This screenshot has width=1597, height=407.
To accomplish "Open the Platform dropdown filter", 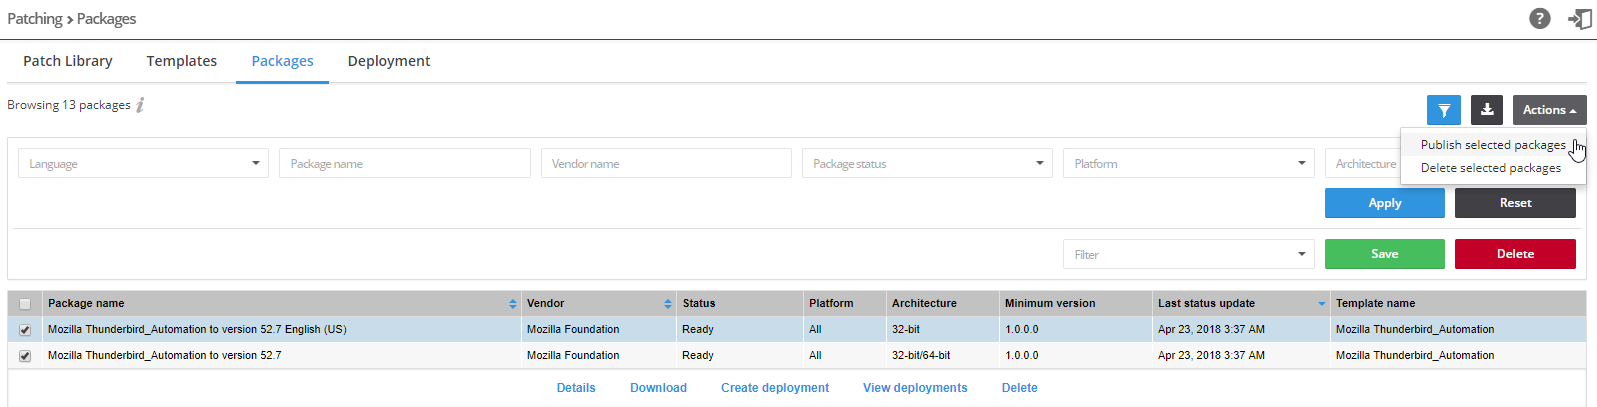I will [1188, 164].
